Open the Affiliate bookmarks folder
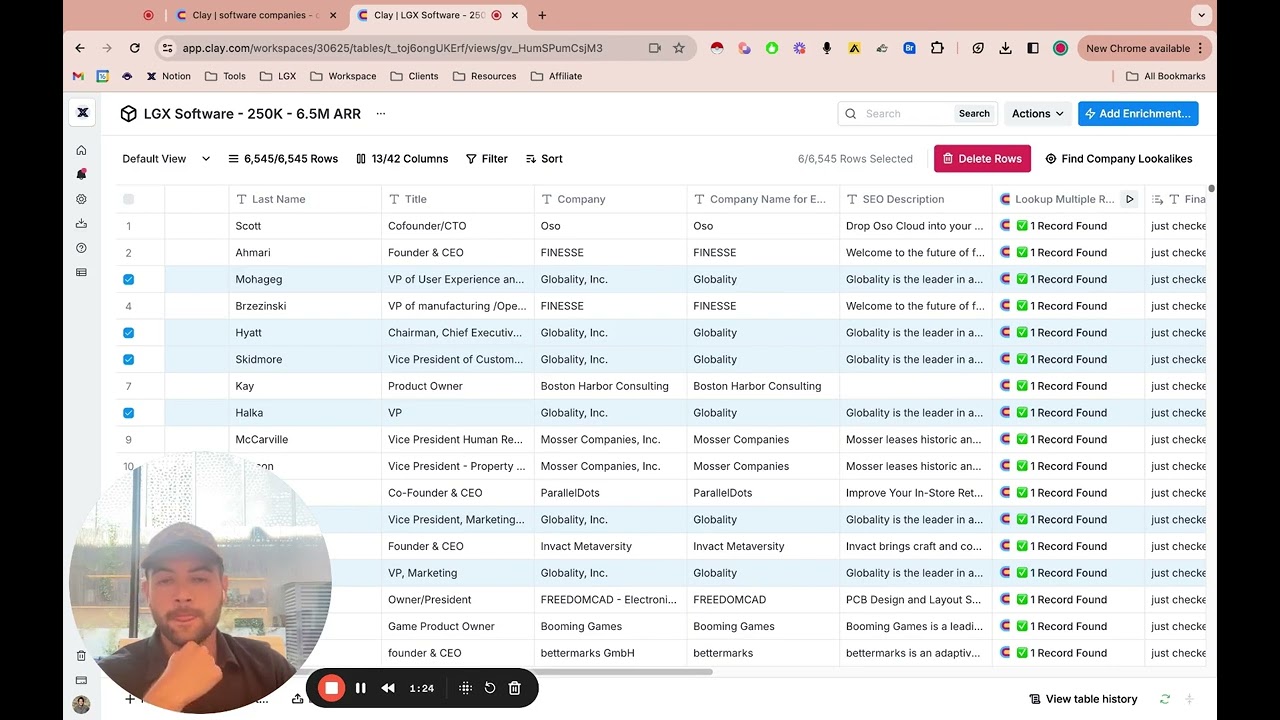Image resolution: width=1280 pixels, height=720 pixels. pos(556,76)
